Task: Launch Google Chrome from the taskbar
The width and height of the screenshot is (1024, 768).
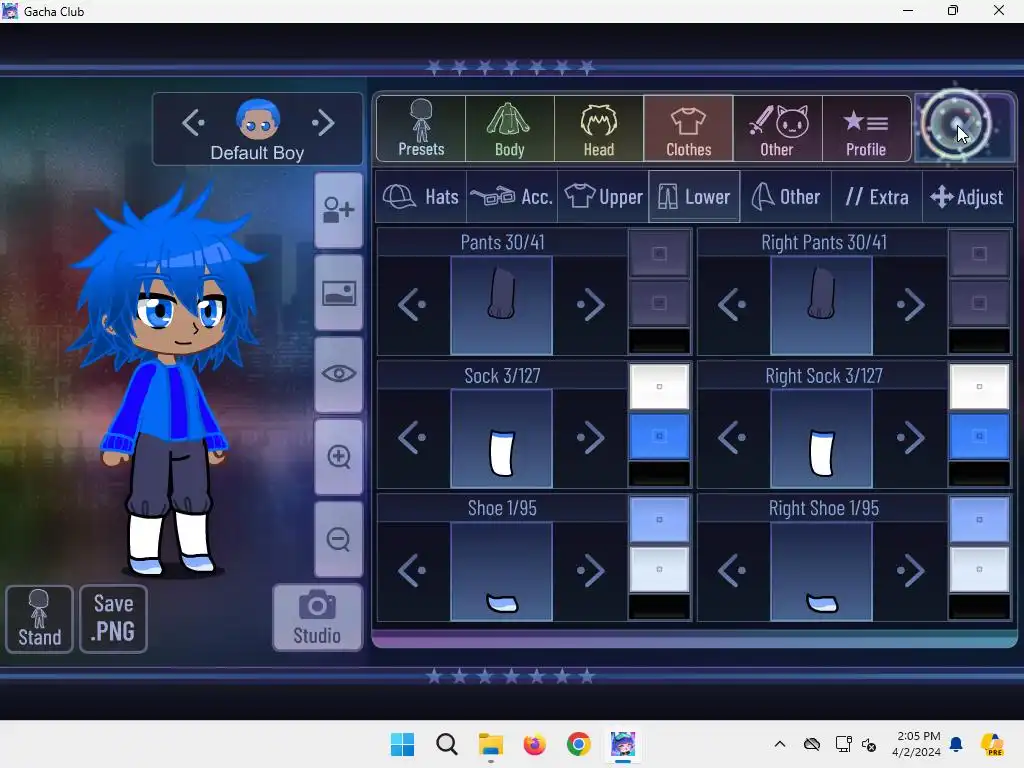Action: click(579, 744)
